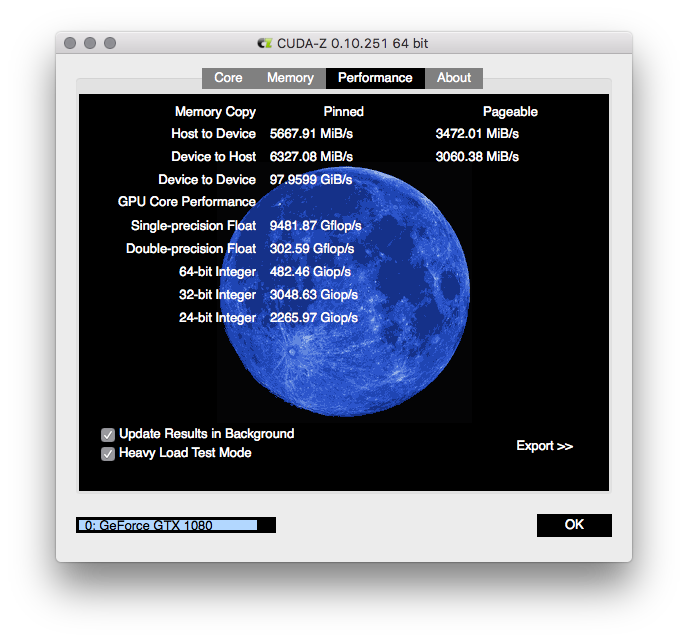
Task: Click the 9481.87 Gflop/s value
Action: pos(315,226)
